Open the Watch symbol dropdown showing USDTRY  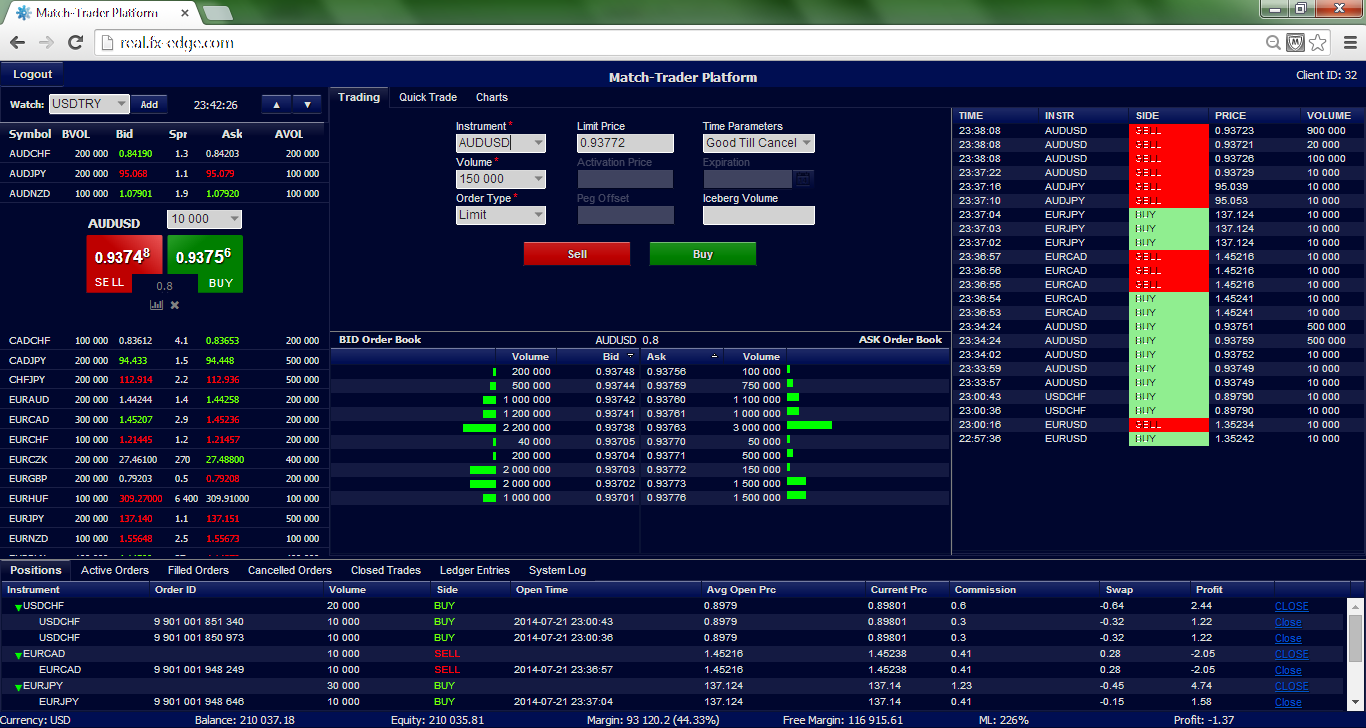point(89,104)
